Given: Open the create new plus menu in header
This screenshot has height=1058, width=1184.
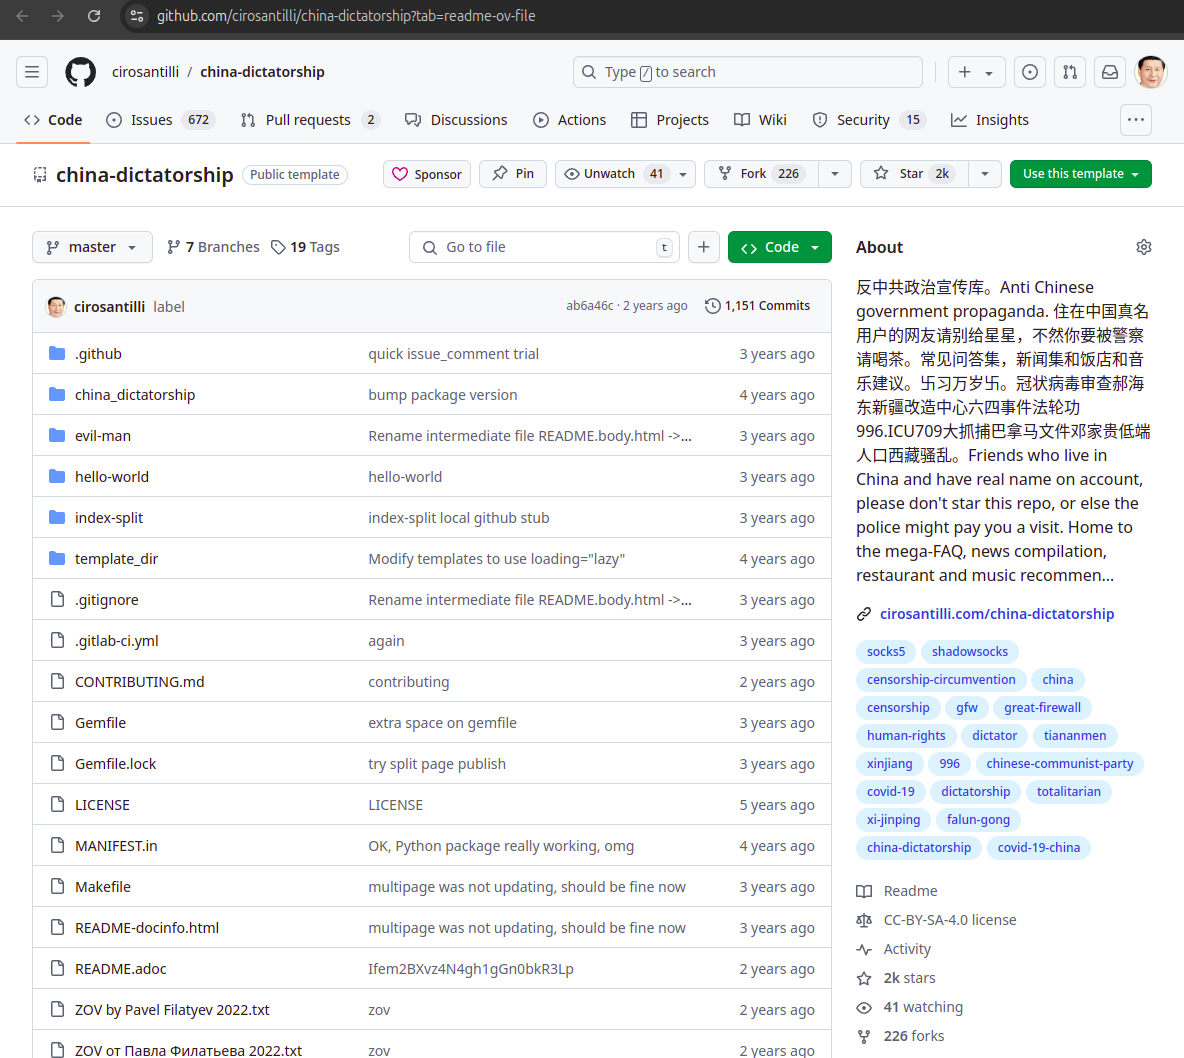Looking at the screenshot, I should (x=976, y=72).
